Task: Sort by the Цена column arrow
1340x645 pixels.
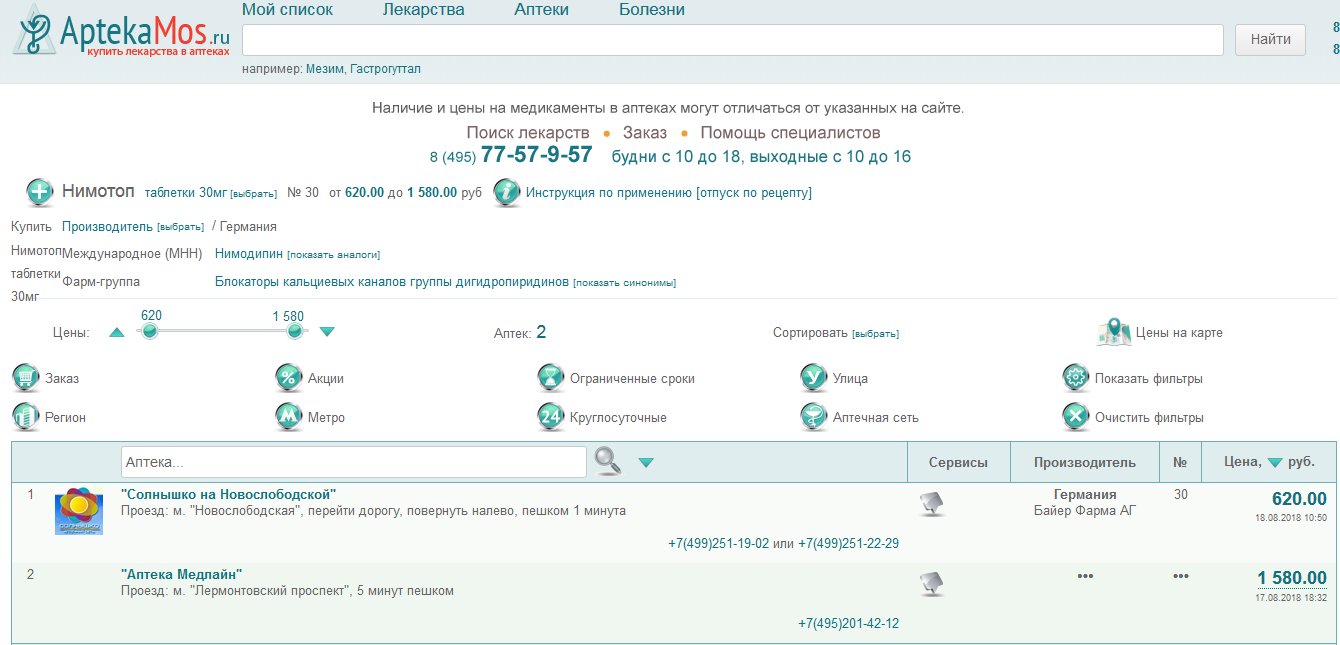Action: click(1275, 463)
